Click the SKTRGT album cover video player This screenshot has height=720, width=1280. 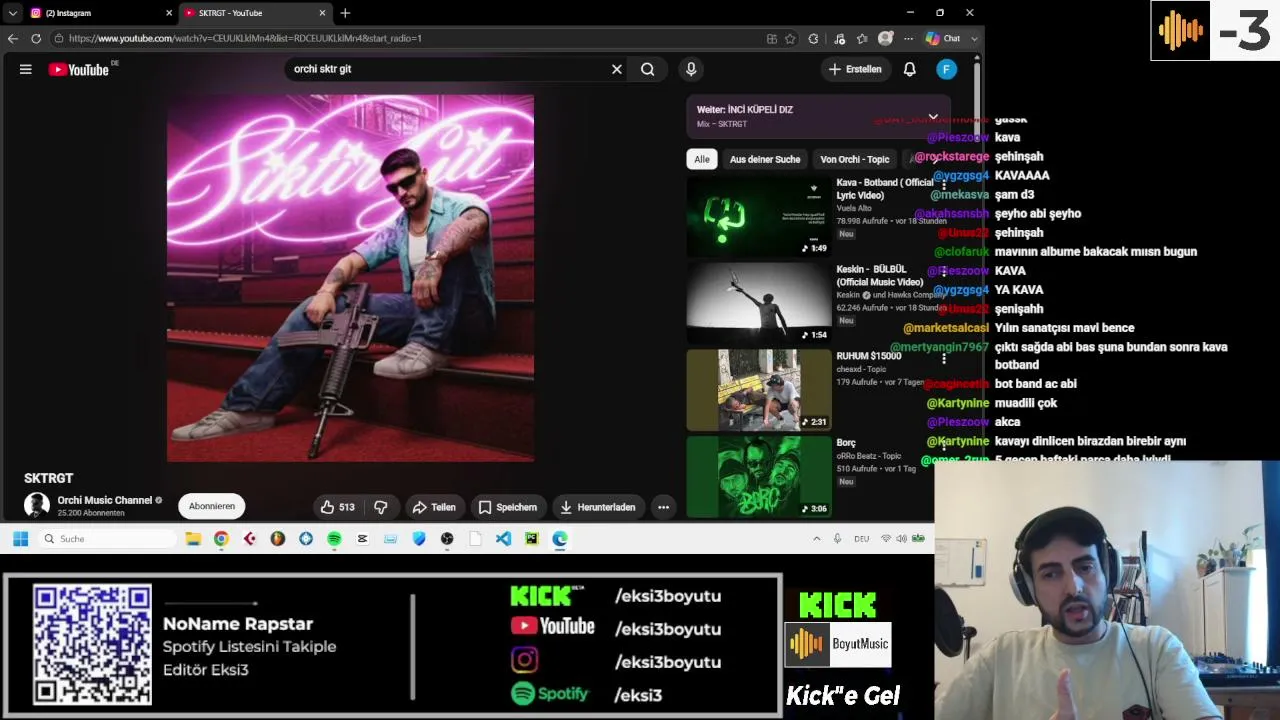(350, 278)
